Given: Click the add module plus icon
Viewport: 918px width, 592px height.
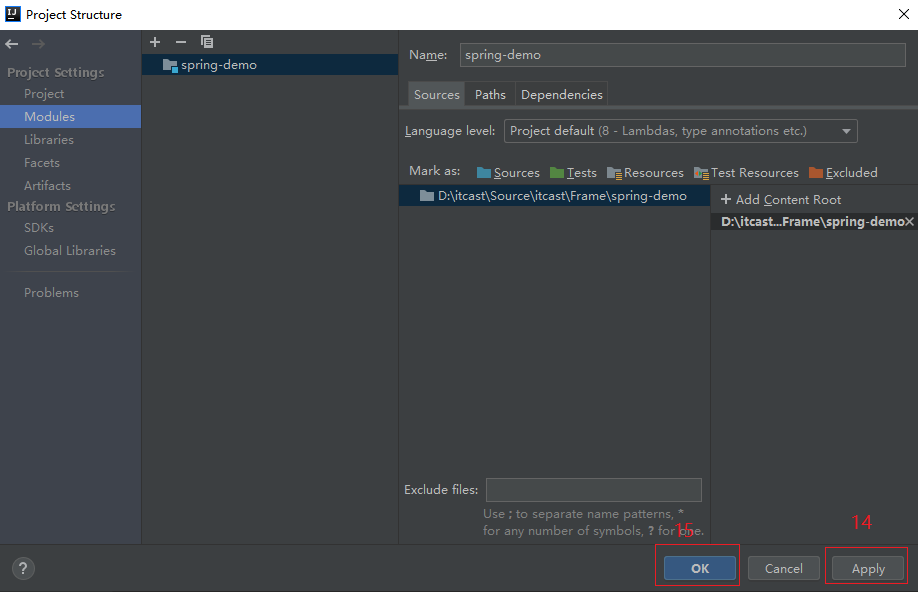Looking at the screenshot, I should point(155,42).
